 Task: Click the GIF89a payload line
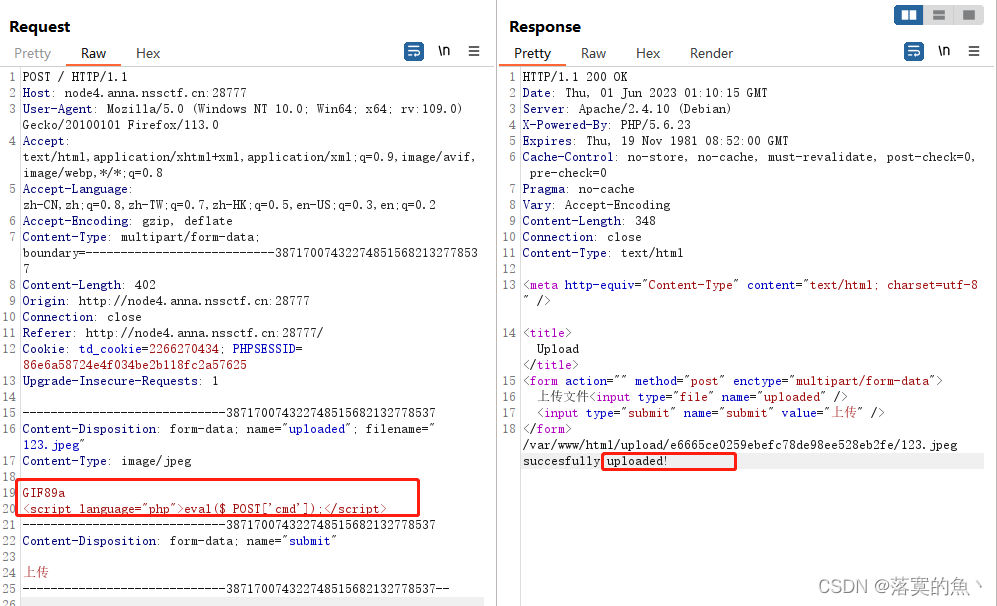43,493
